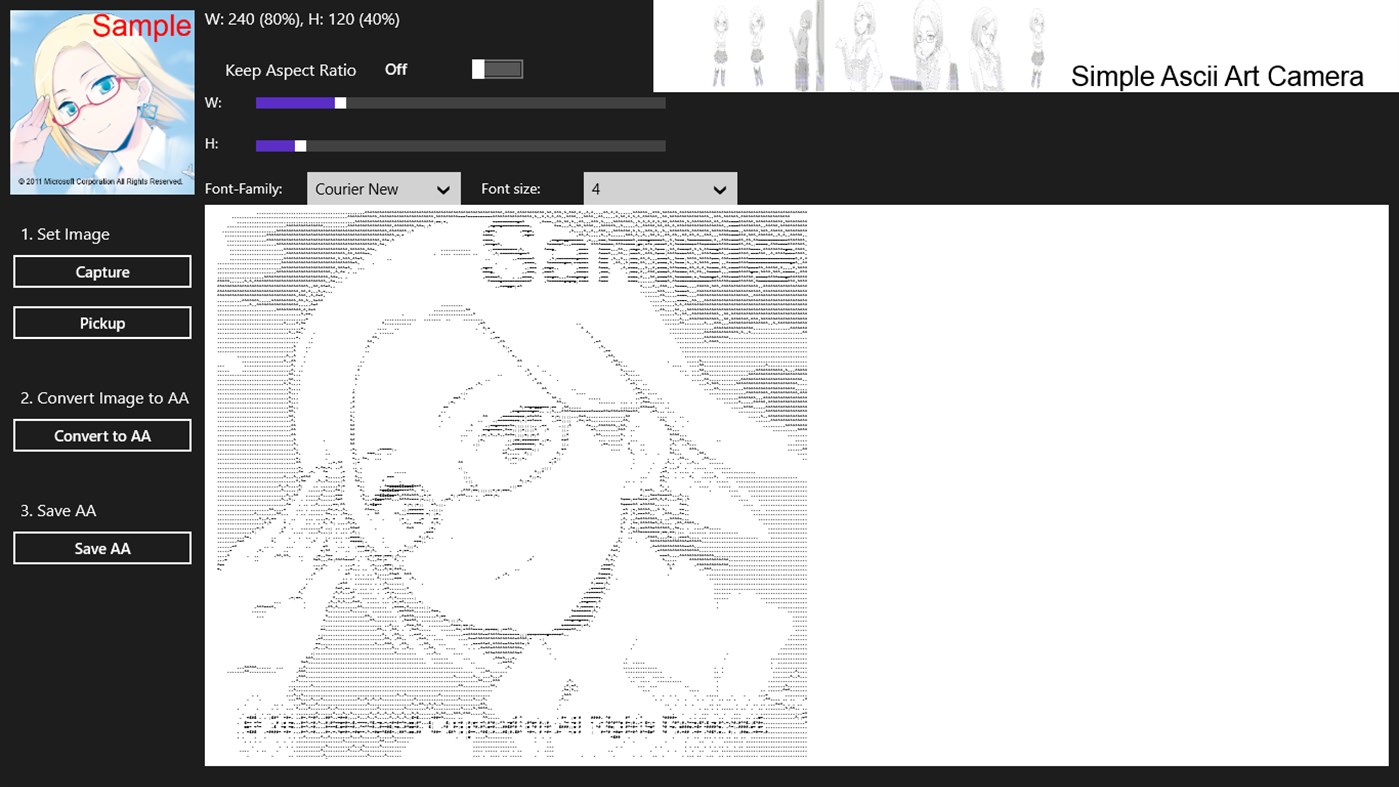The width and height of the screenshot is (1399, 787).
Task: Click the Simple Ascii Art Camera title
Action: coord(1216,75)
